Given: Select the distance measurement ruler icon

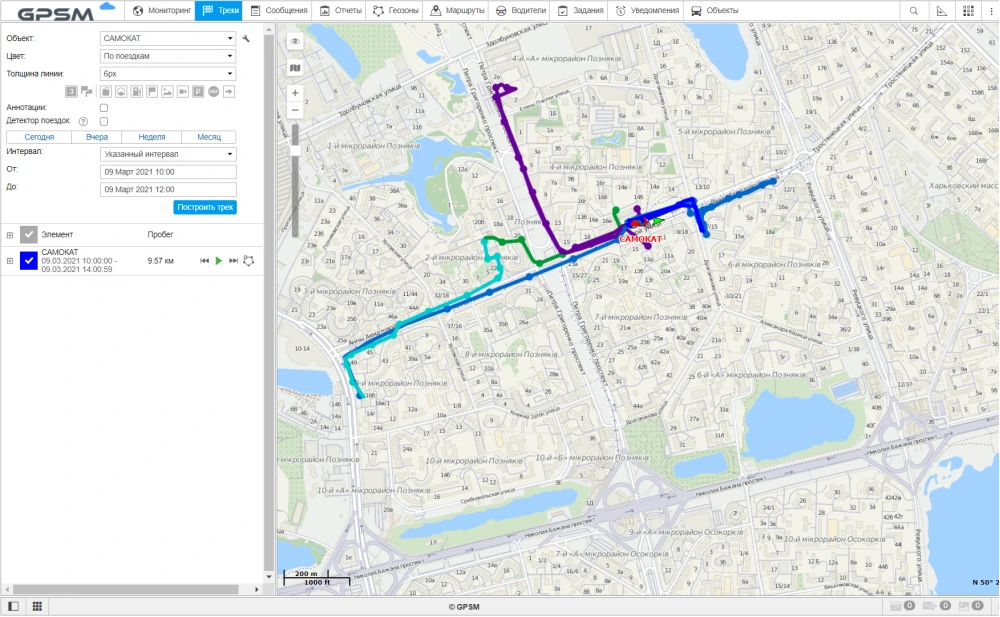Looking at the screenshot, I should pos(942,11).
